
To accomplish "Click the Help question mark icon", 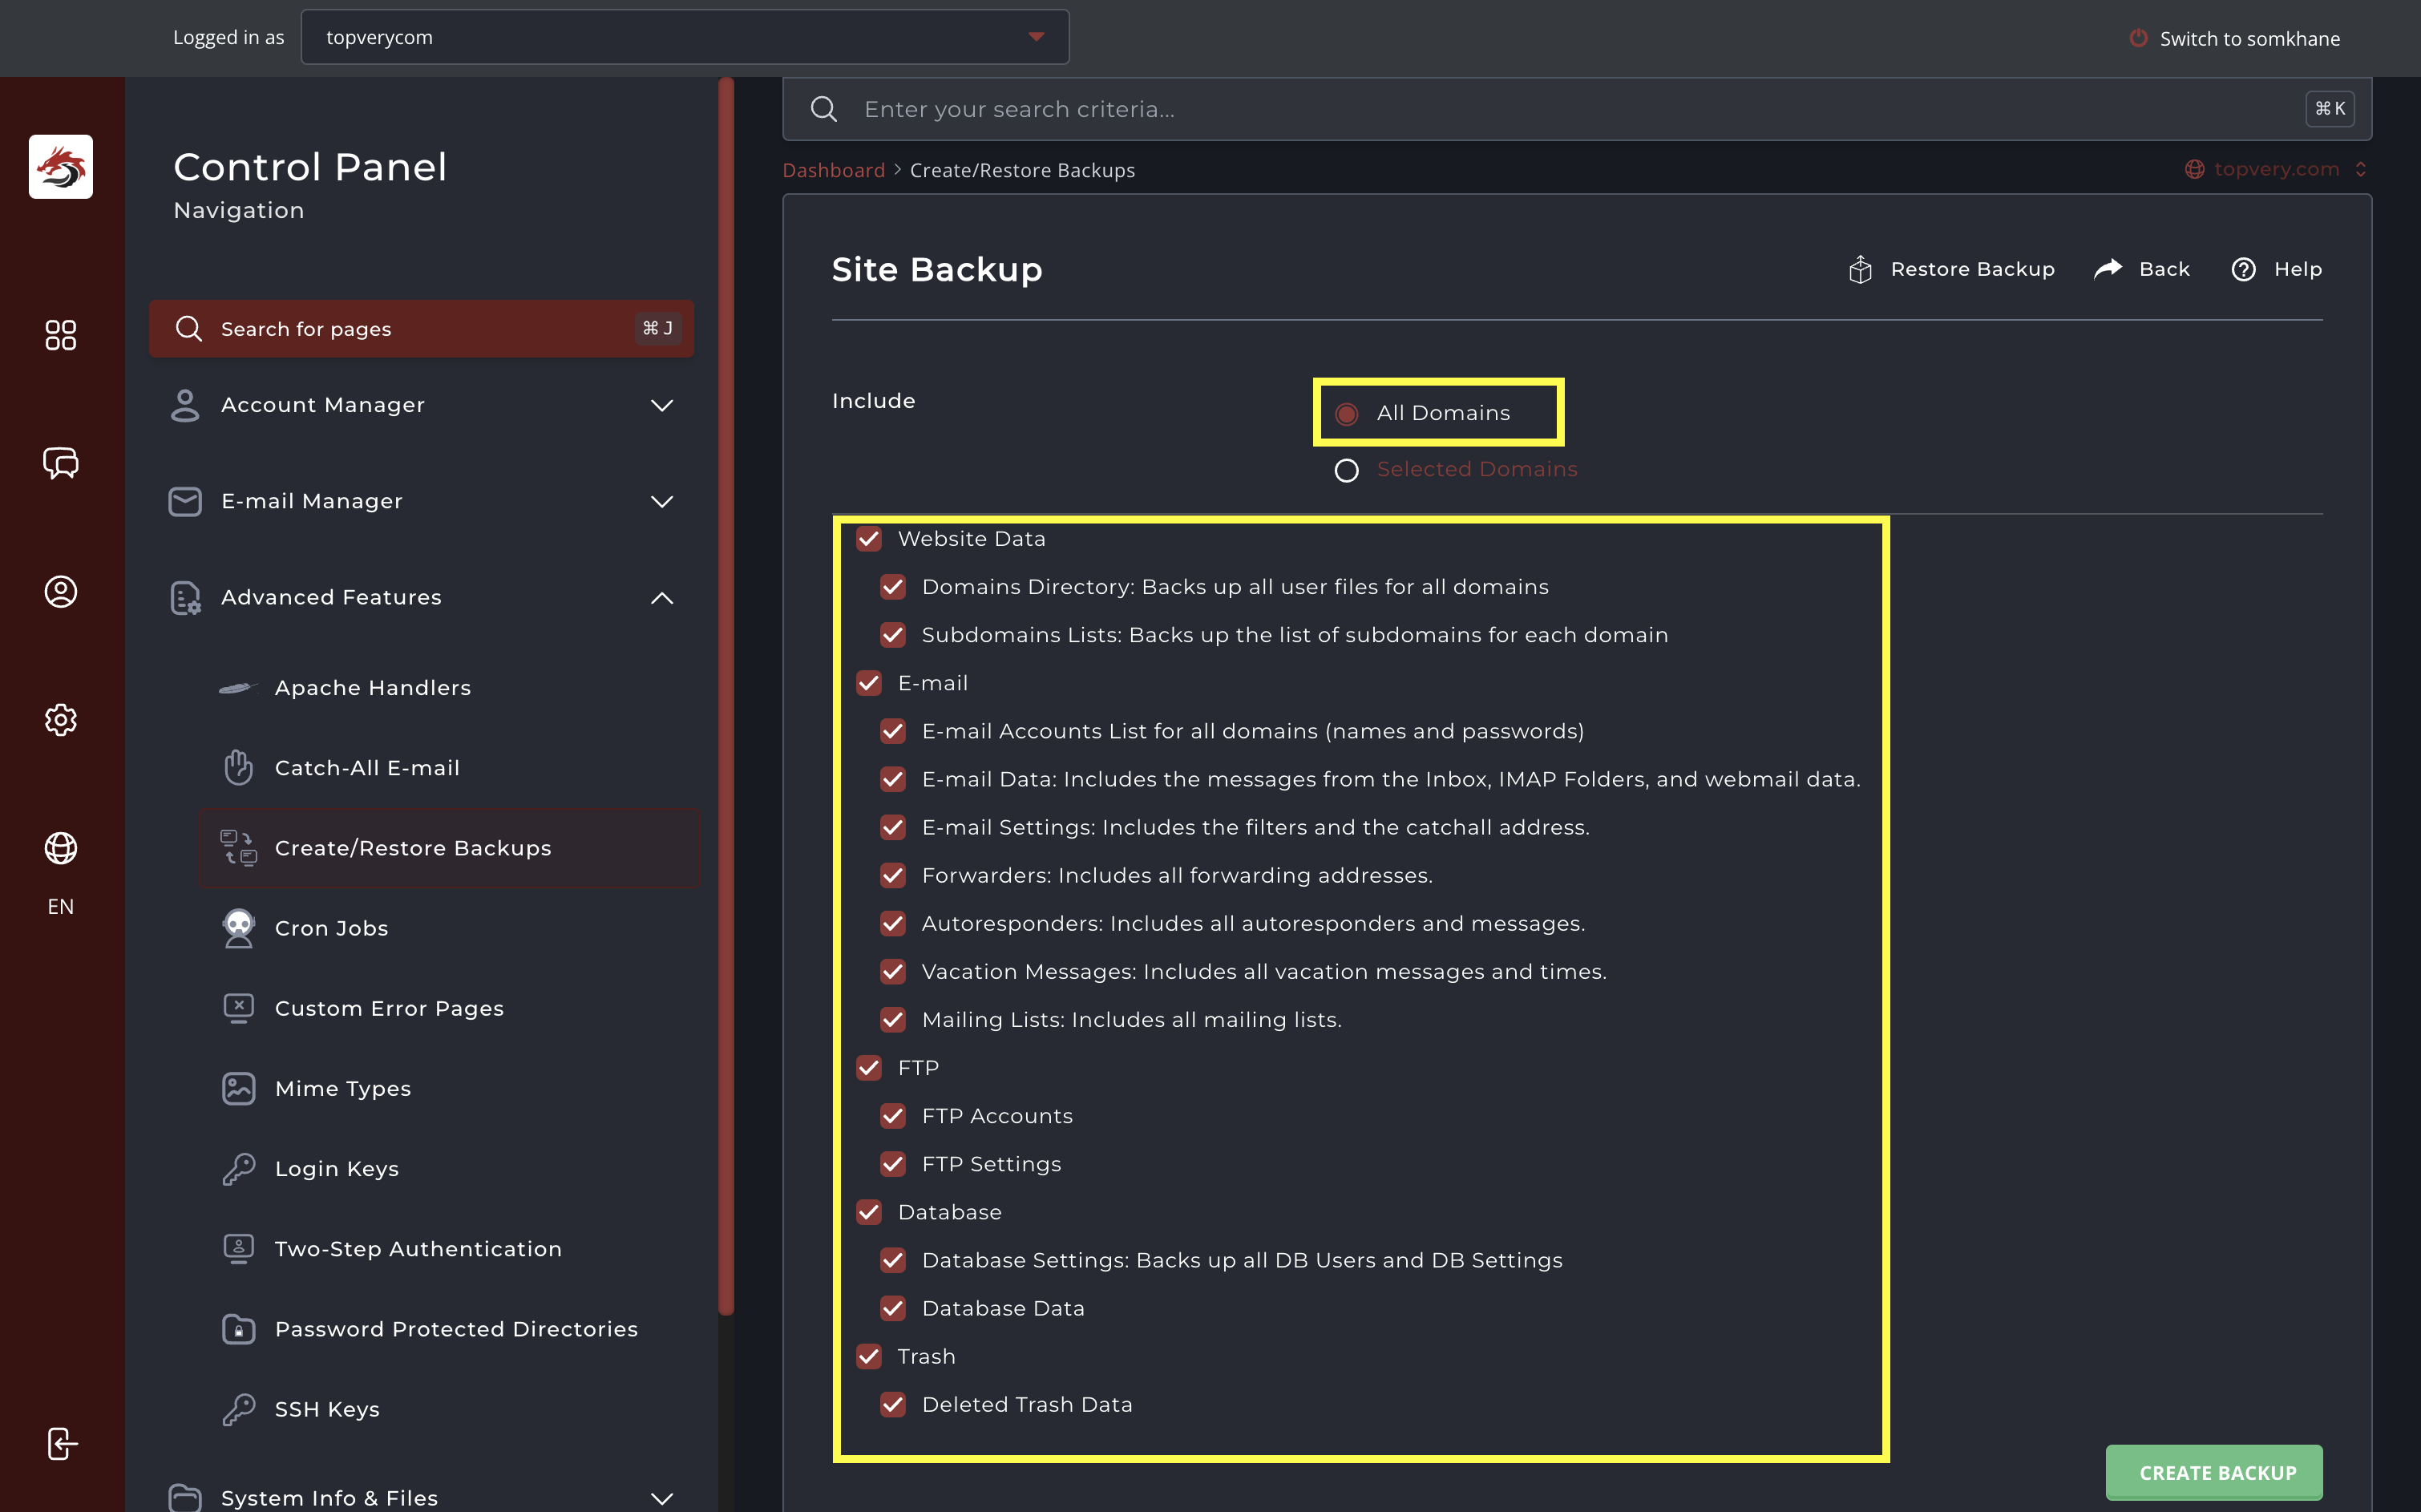I will tap(2243, 269).
